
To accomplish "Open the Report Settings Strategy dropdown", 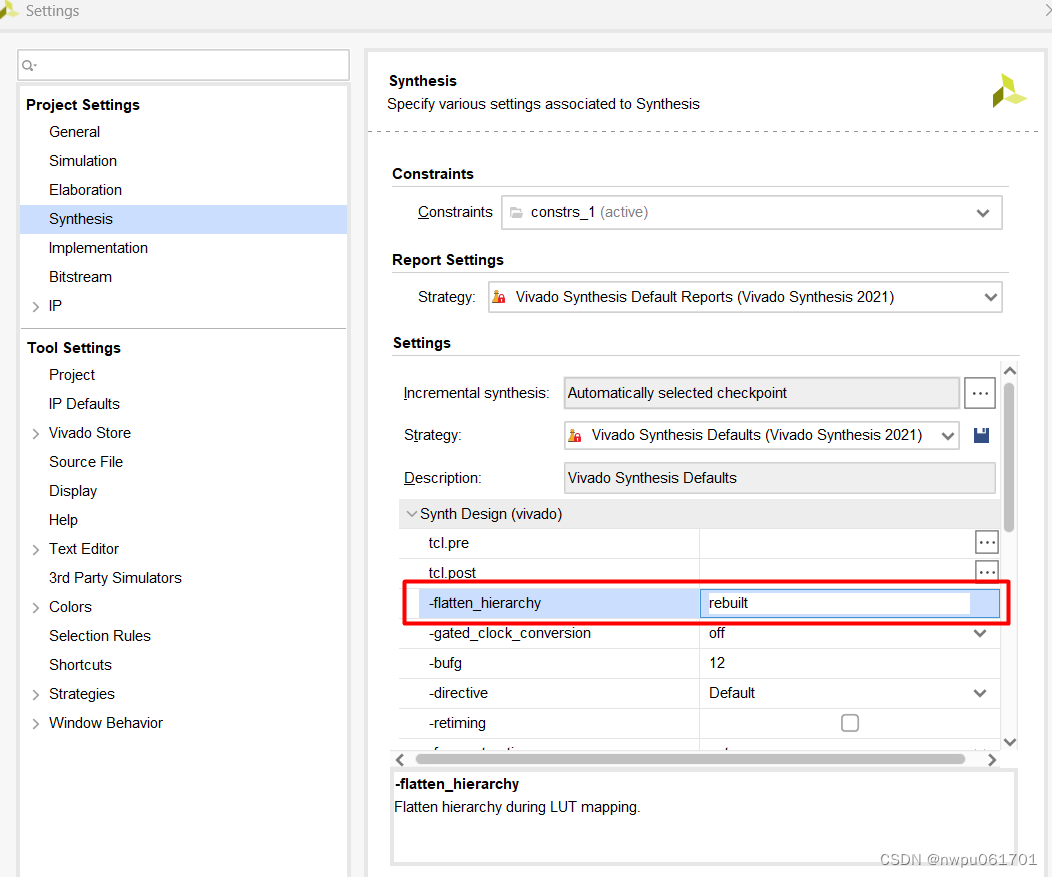I will coord(745,297).
